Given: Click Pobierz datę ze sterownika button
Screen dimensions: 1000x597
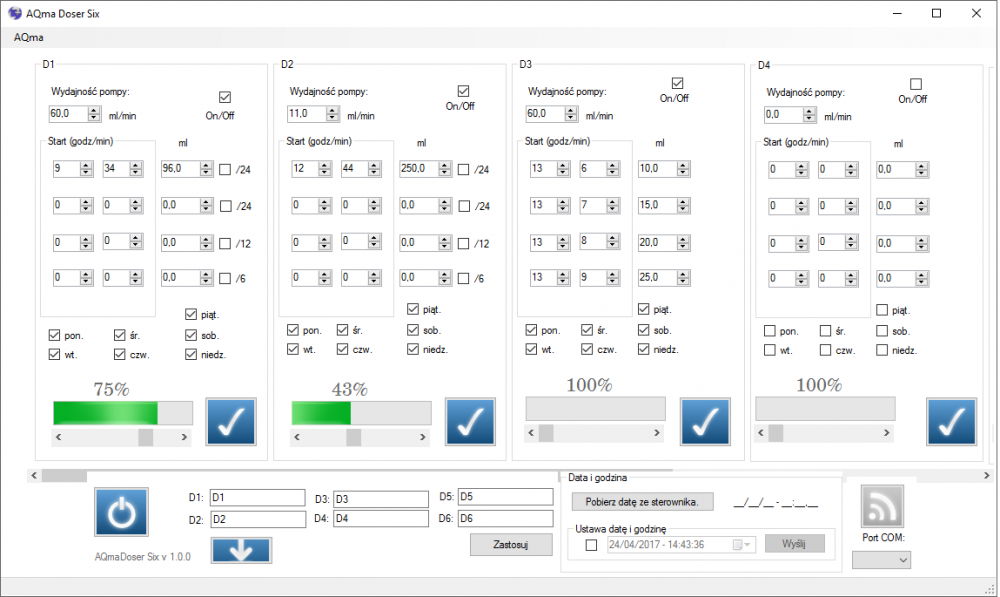Looking at the screenshot, I should point(642,502).
